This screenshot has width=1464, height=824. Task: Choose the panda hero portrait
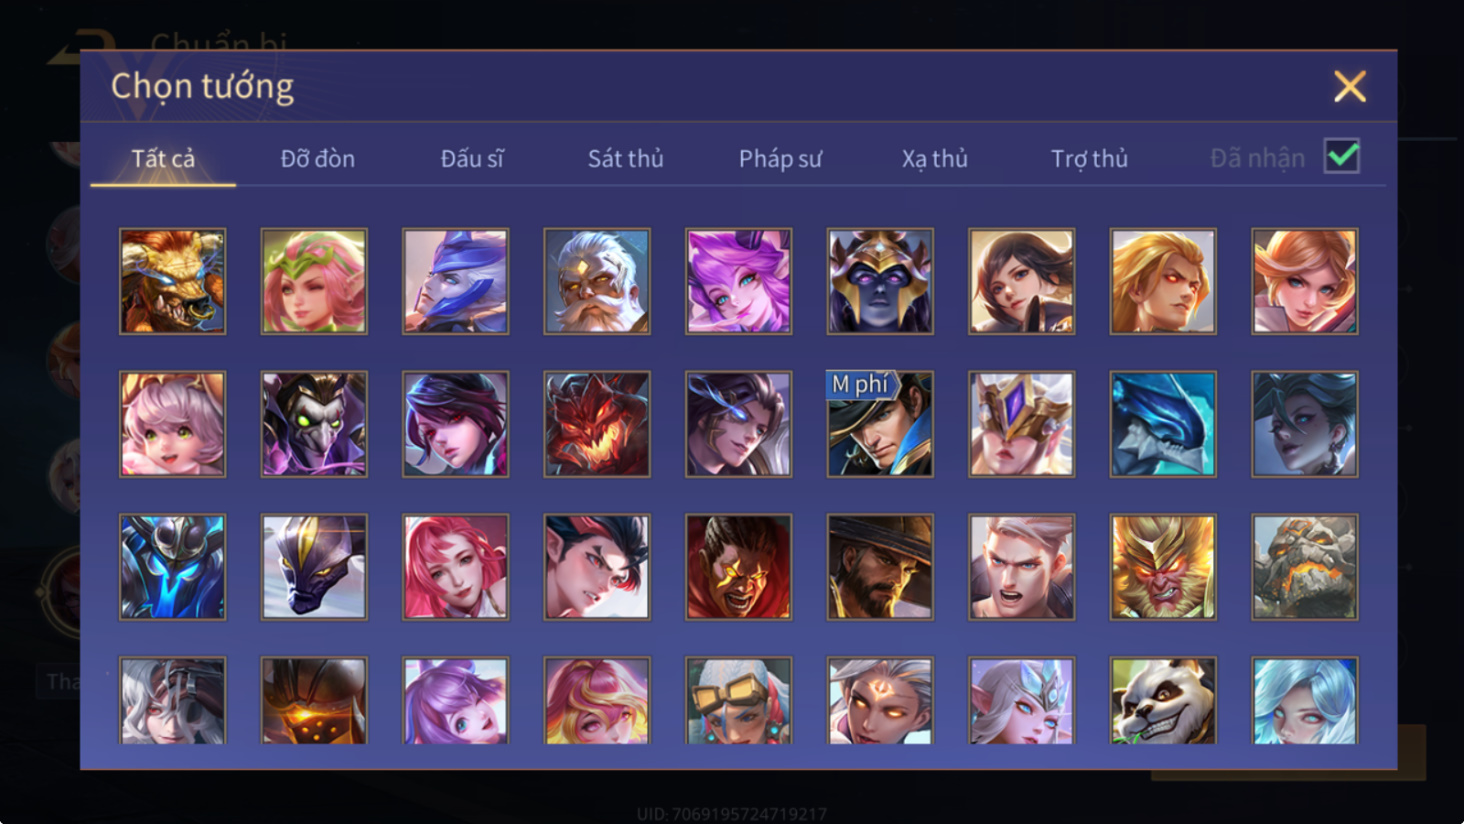pyautogui.click(x=1163, y=700)
